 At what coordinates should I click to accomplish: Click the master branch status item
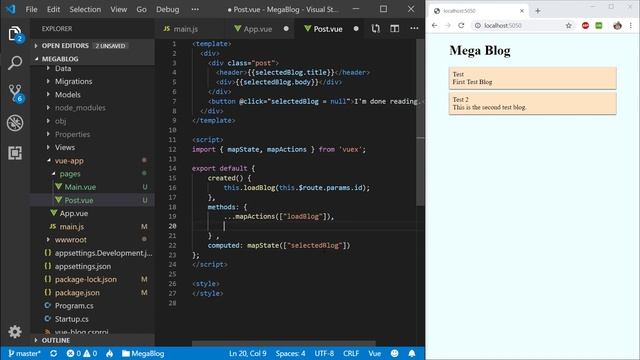24,353
